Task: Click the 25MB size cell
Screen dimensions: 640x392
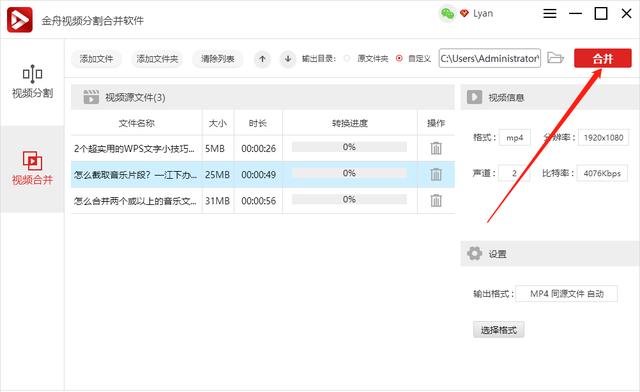Action: 217,175
